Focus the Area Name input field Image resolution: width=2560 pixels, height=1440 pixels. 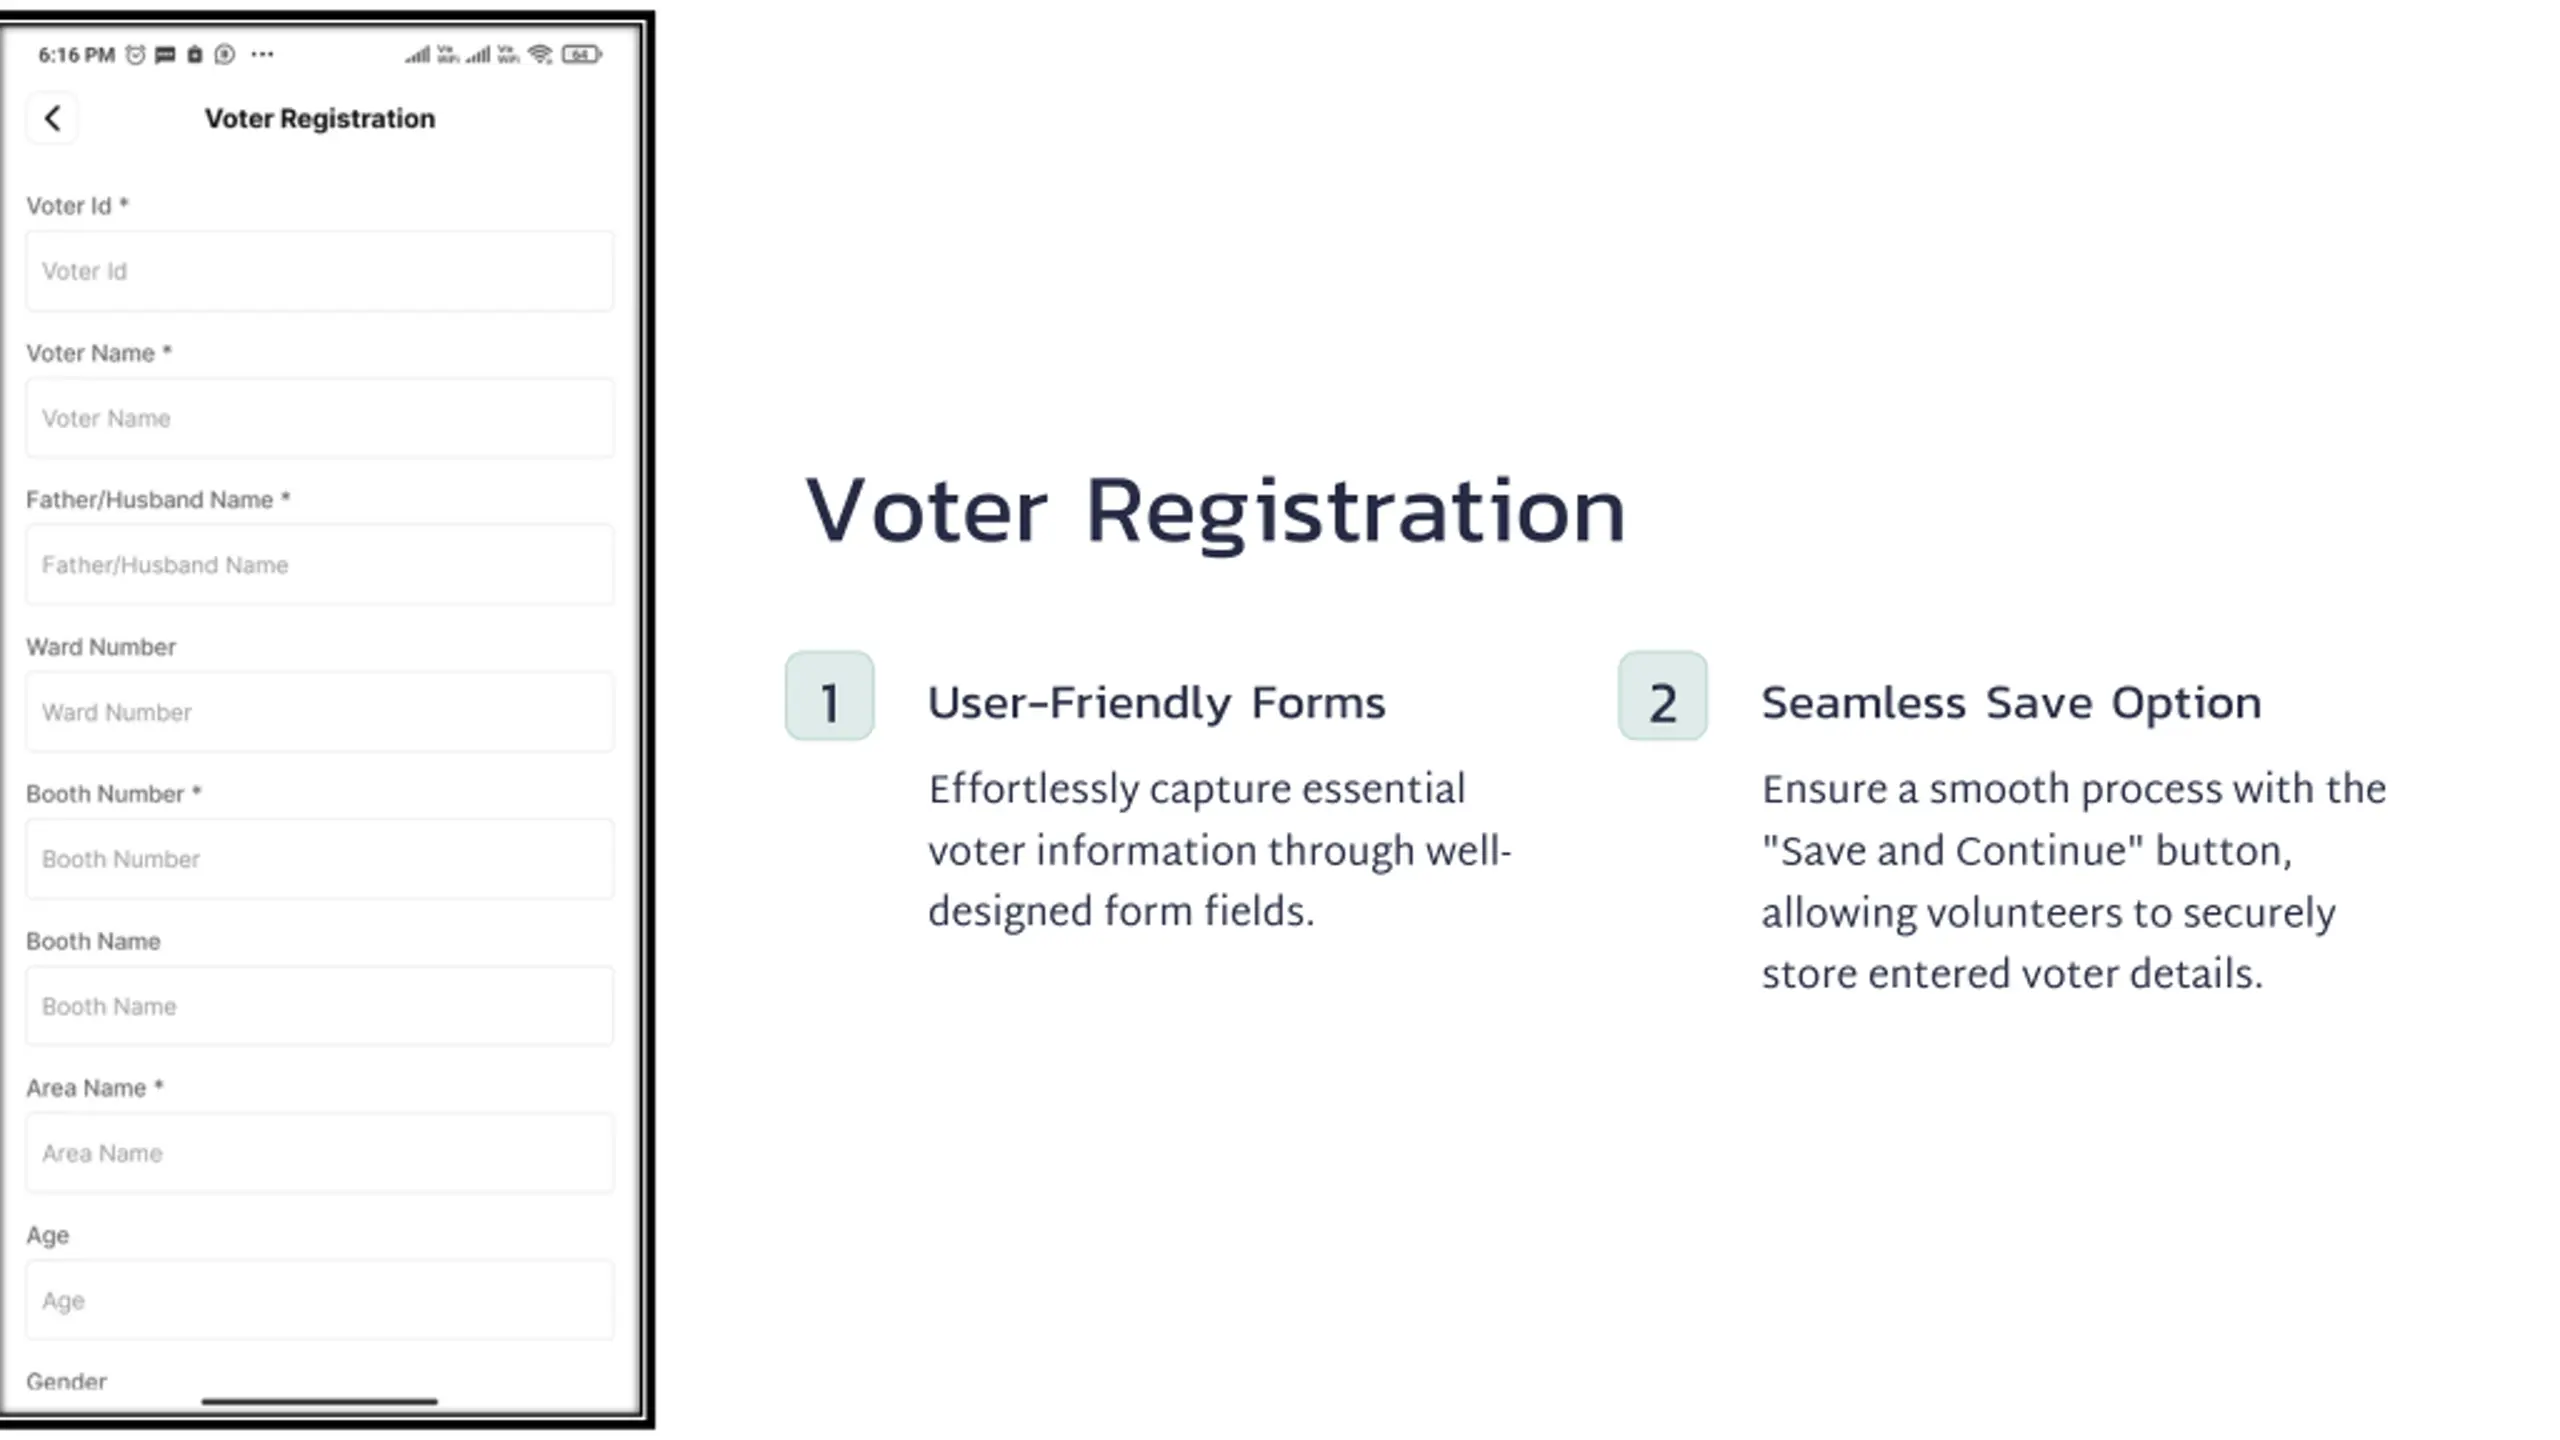319,1153
